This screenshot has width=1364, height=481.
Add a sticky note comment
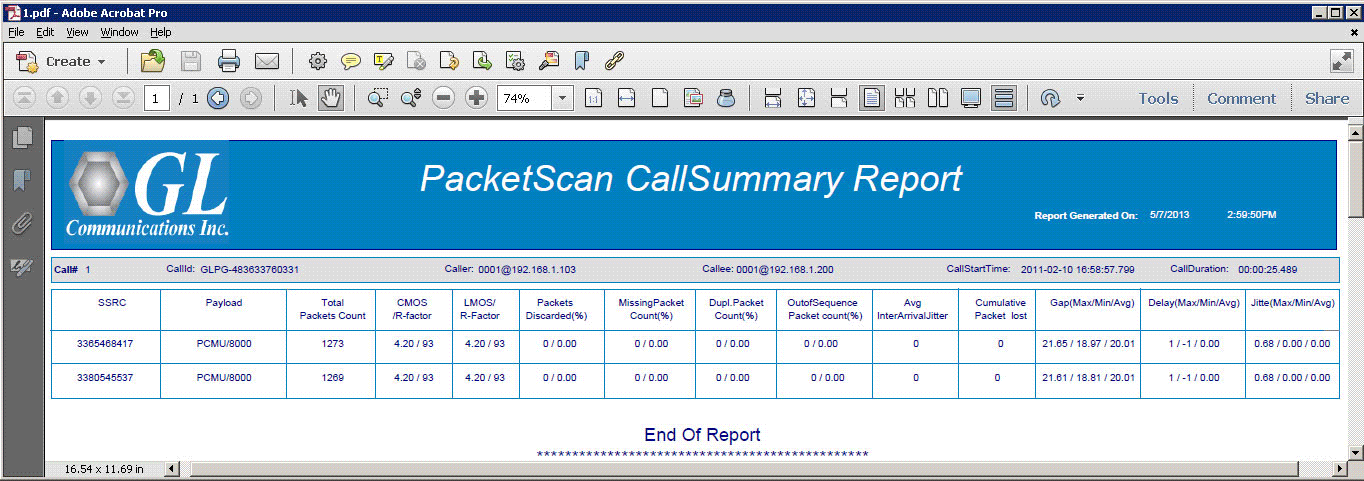(x=351, y=61)
